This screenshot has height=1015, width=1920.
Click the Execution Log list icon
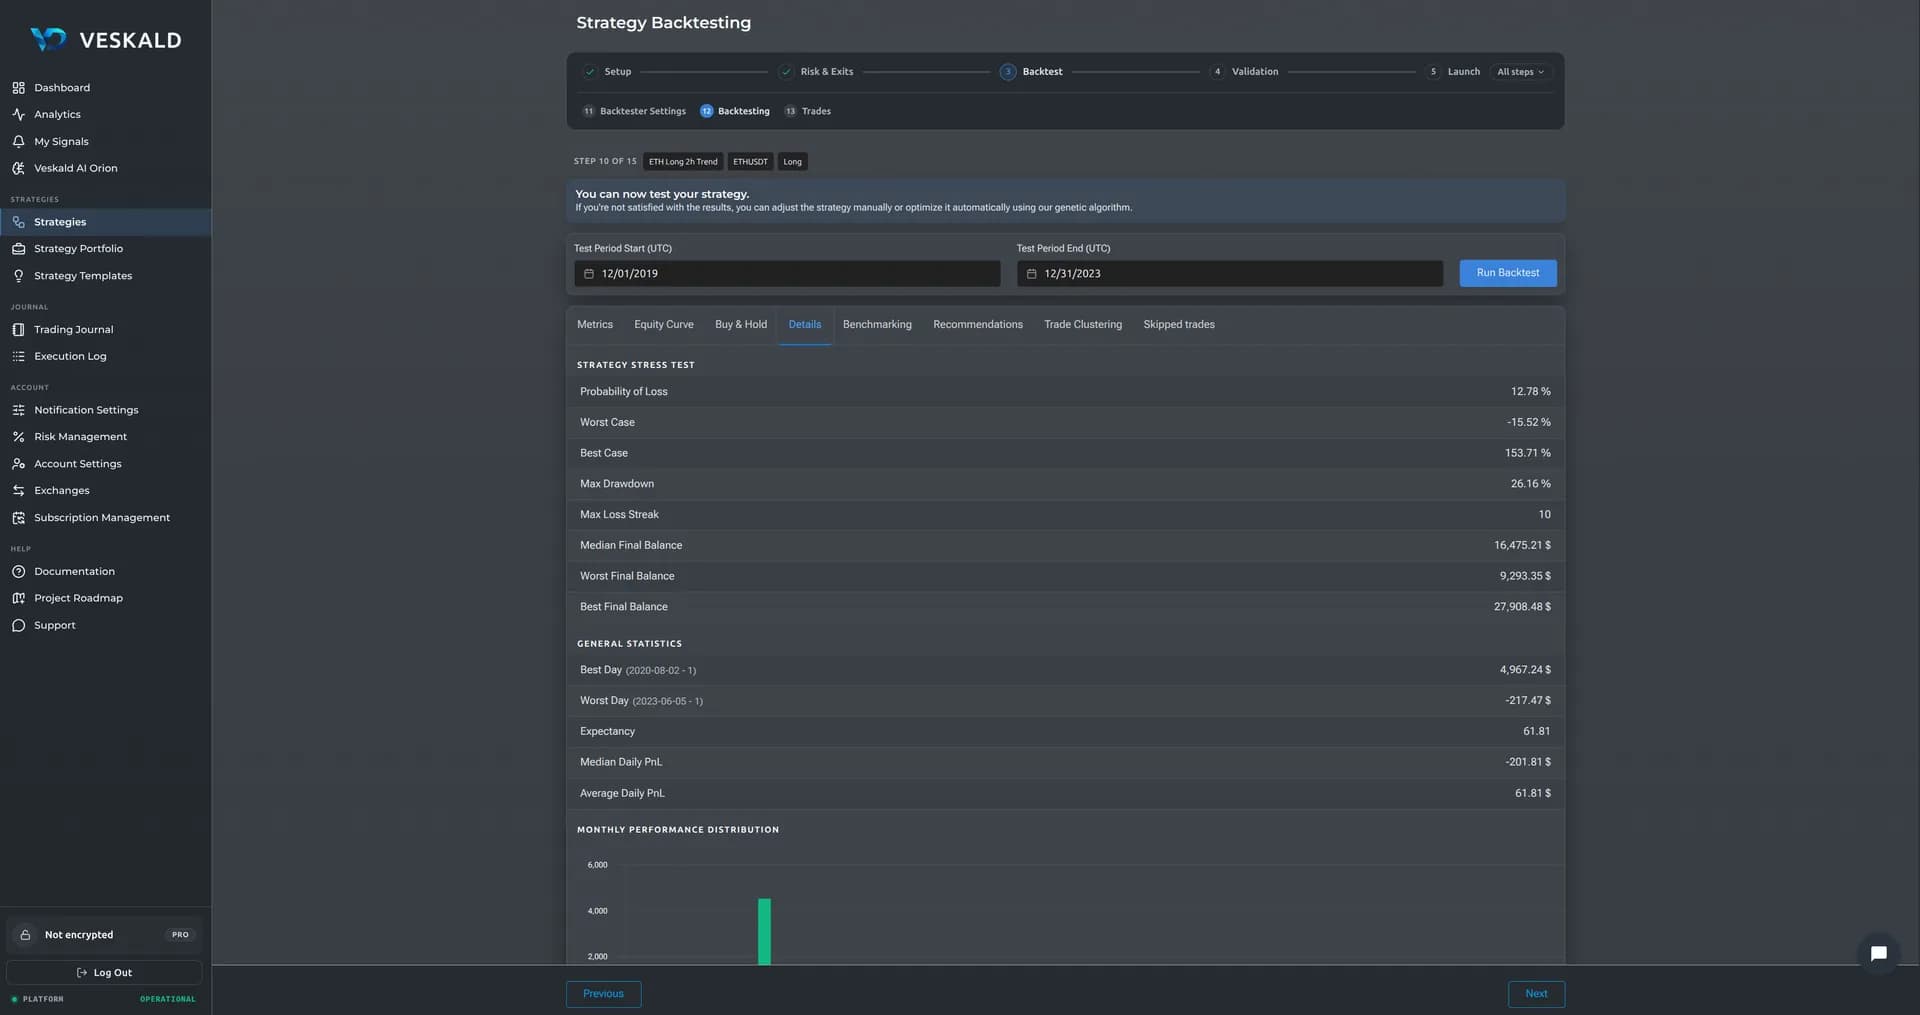[18, 357]
